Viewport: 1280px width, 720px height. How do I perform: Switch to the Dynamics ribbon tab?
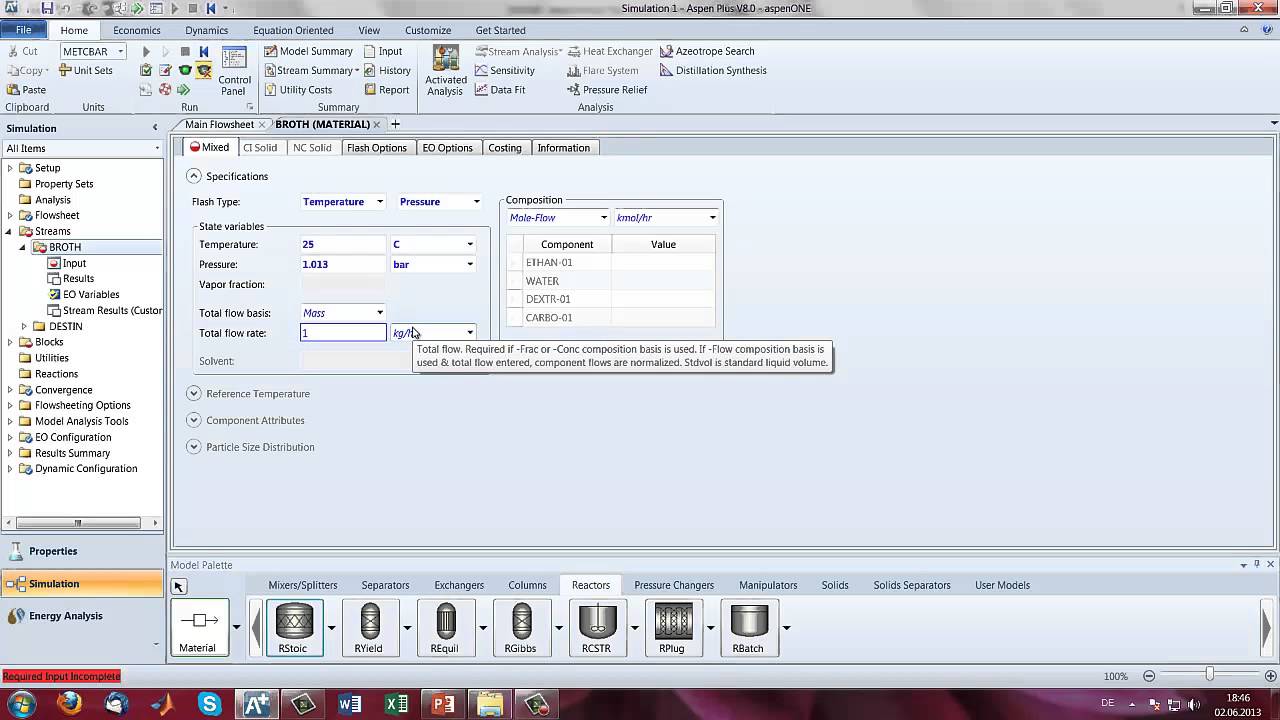(x=207, y=30)
